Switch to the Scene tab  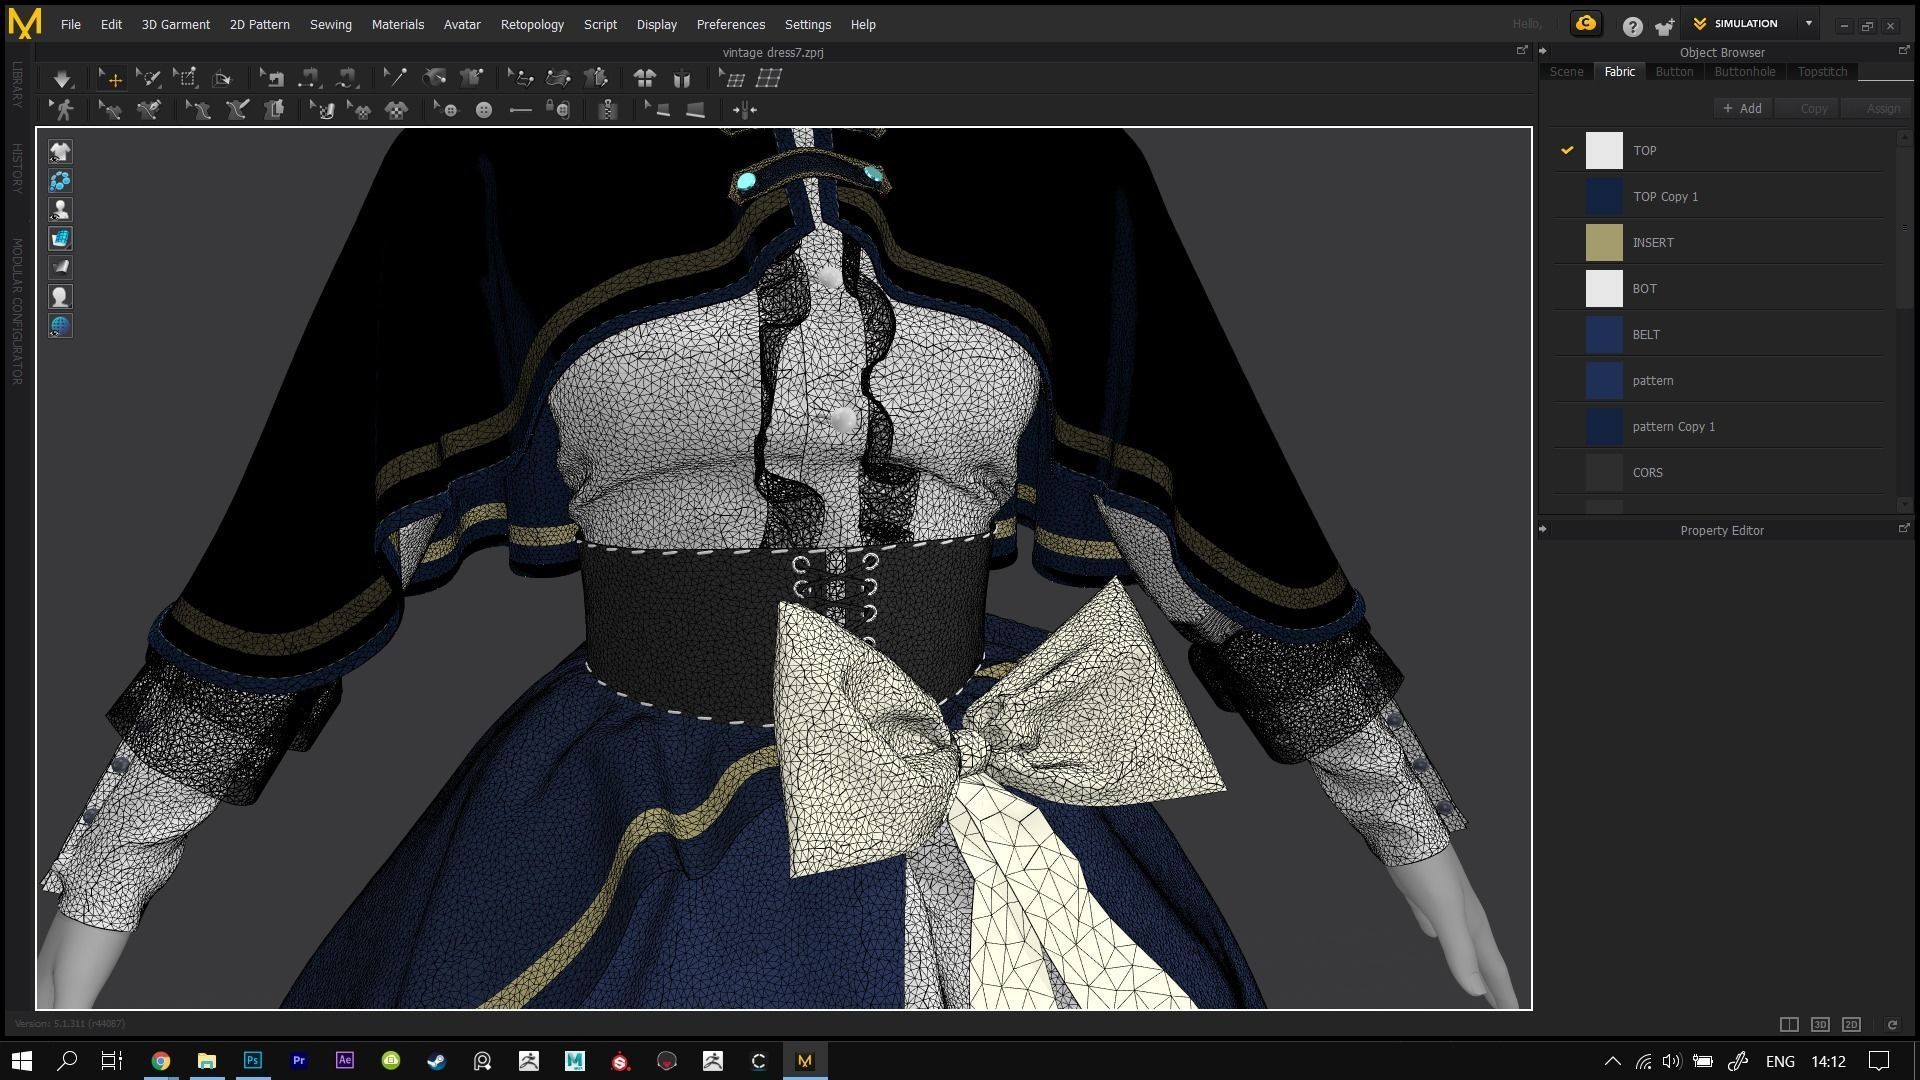[1566, 72]
